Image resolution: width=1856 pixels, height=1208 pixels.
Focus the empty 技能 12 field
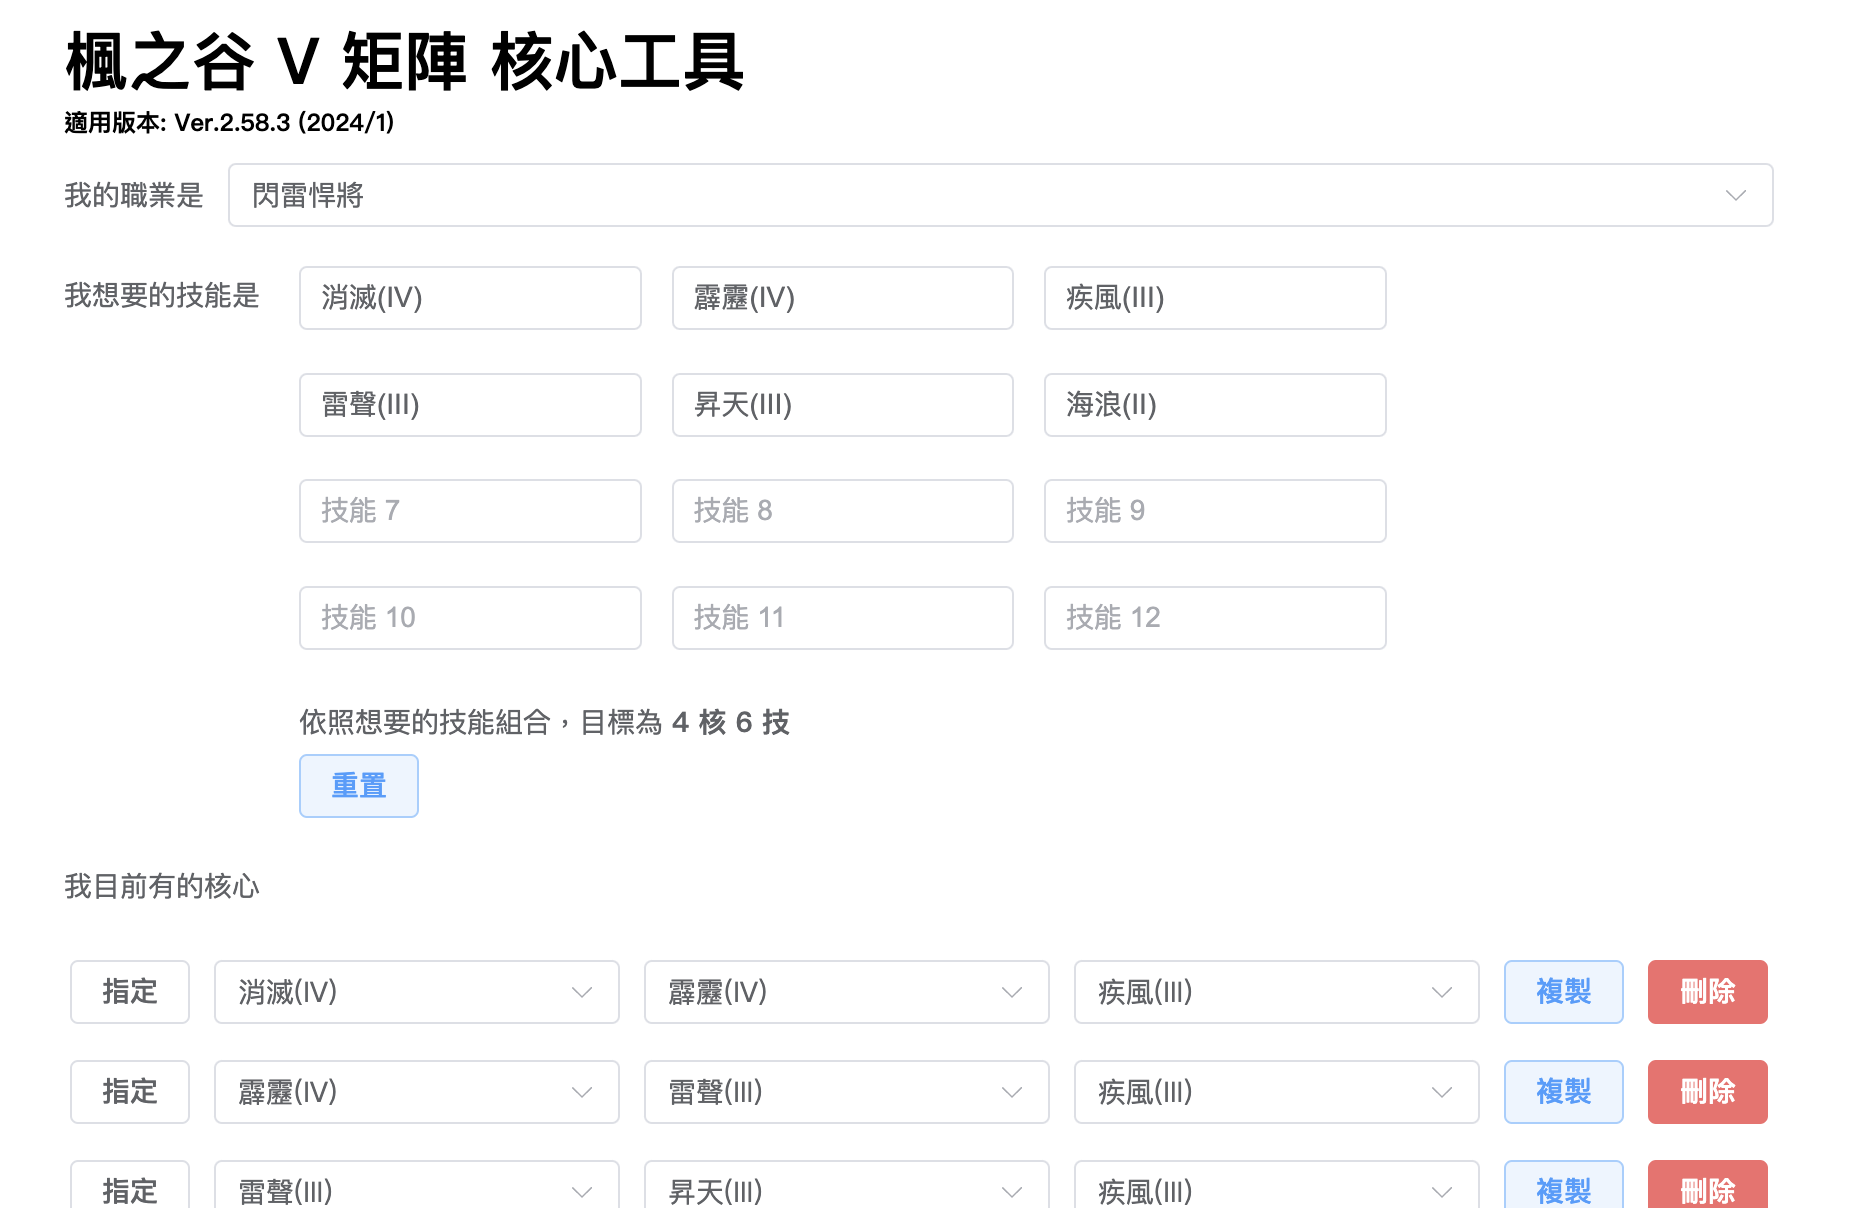pos(1215,618)
